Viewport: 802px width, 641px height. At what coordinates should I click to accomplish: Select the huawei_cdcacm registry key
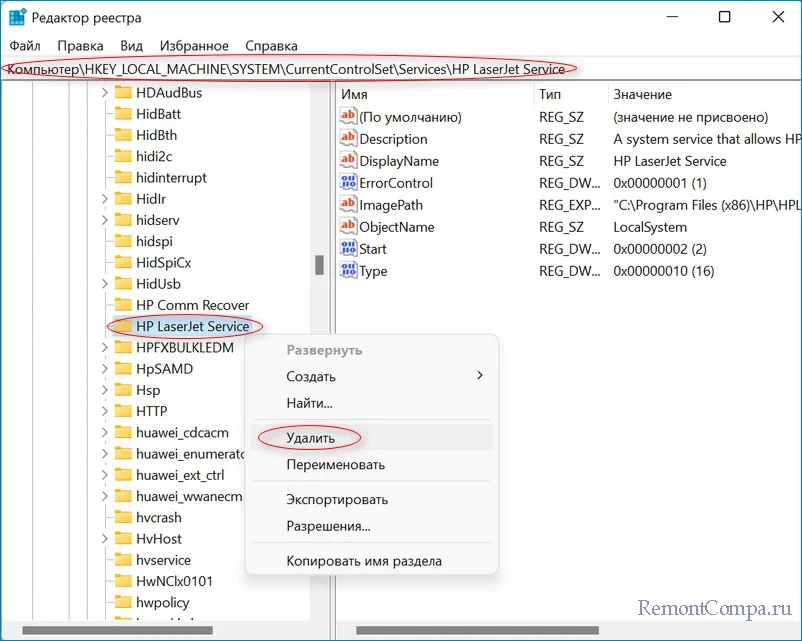(182, 433)
